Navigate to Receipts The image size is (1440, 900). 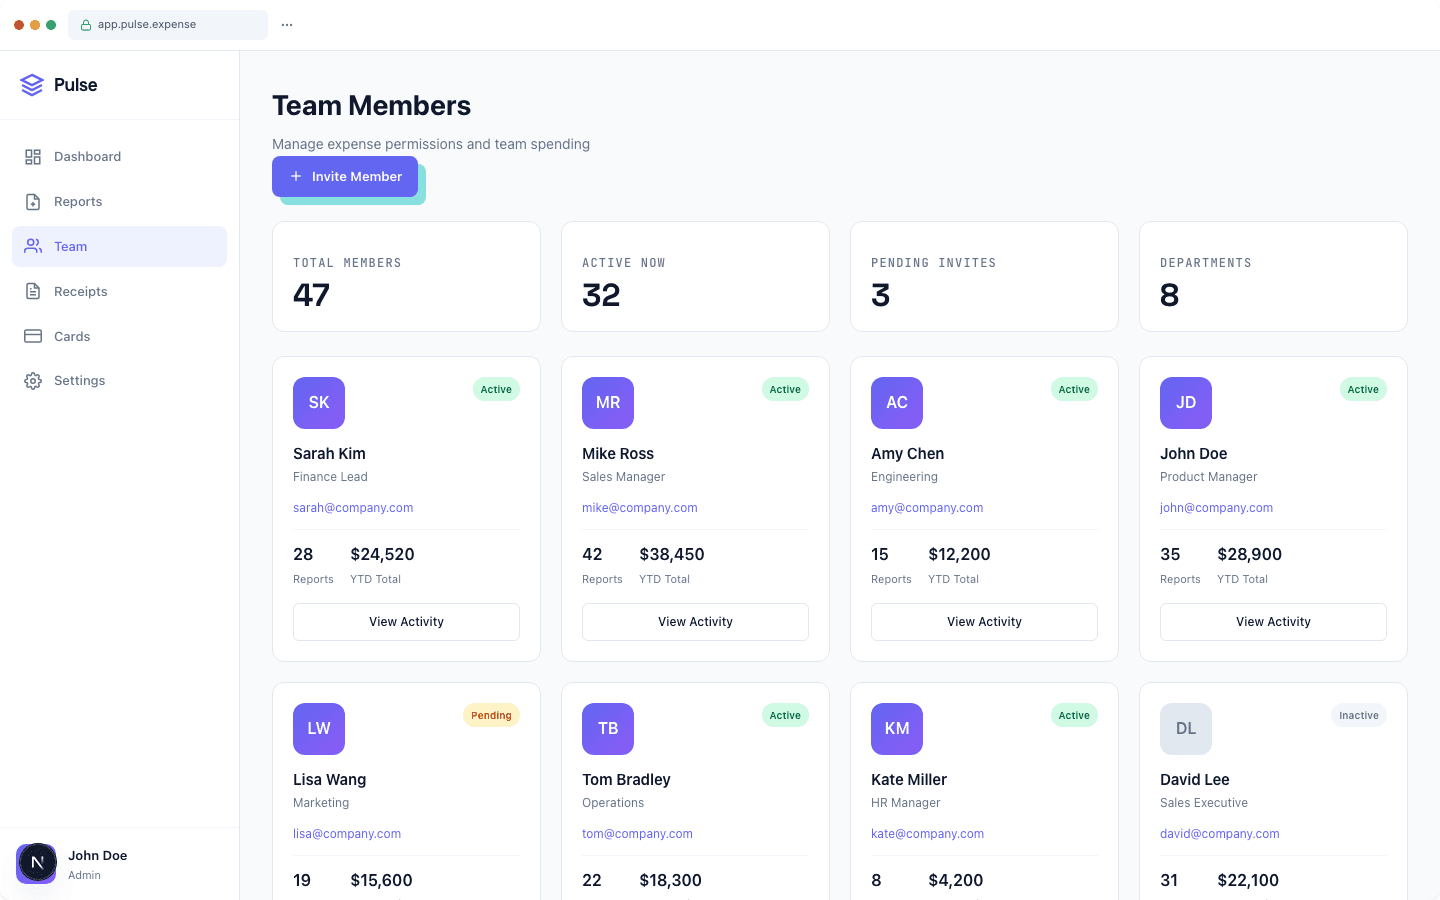119,291
